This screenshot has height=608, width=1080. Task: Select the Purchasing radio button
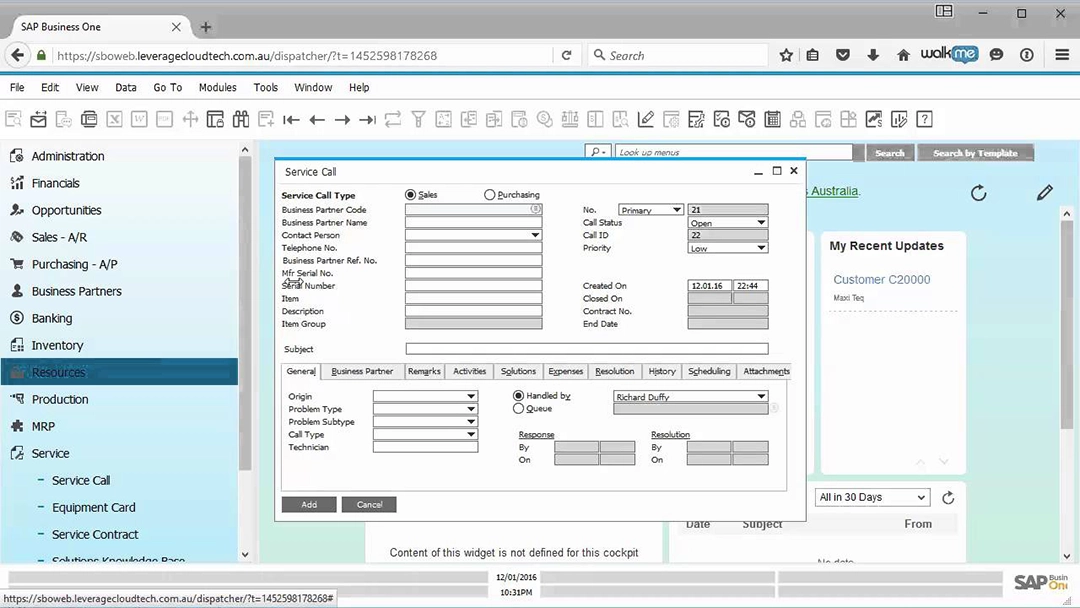pos(490,194)
